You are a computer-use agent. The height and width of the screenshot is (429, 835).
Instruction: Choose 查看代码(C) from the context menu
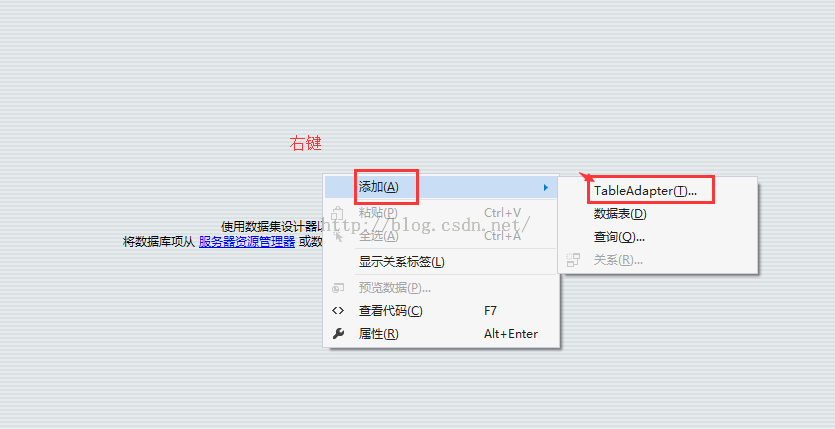tap(441, 311)
